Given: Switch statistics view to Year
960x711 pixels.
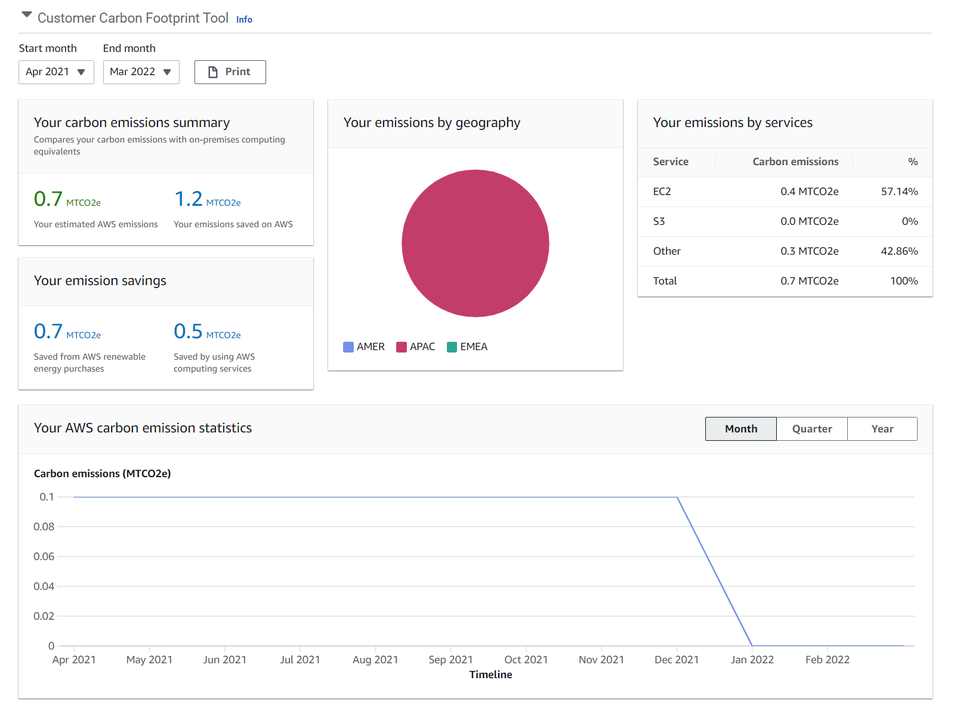Looking at the screenshot, I should (882, 429).
